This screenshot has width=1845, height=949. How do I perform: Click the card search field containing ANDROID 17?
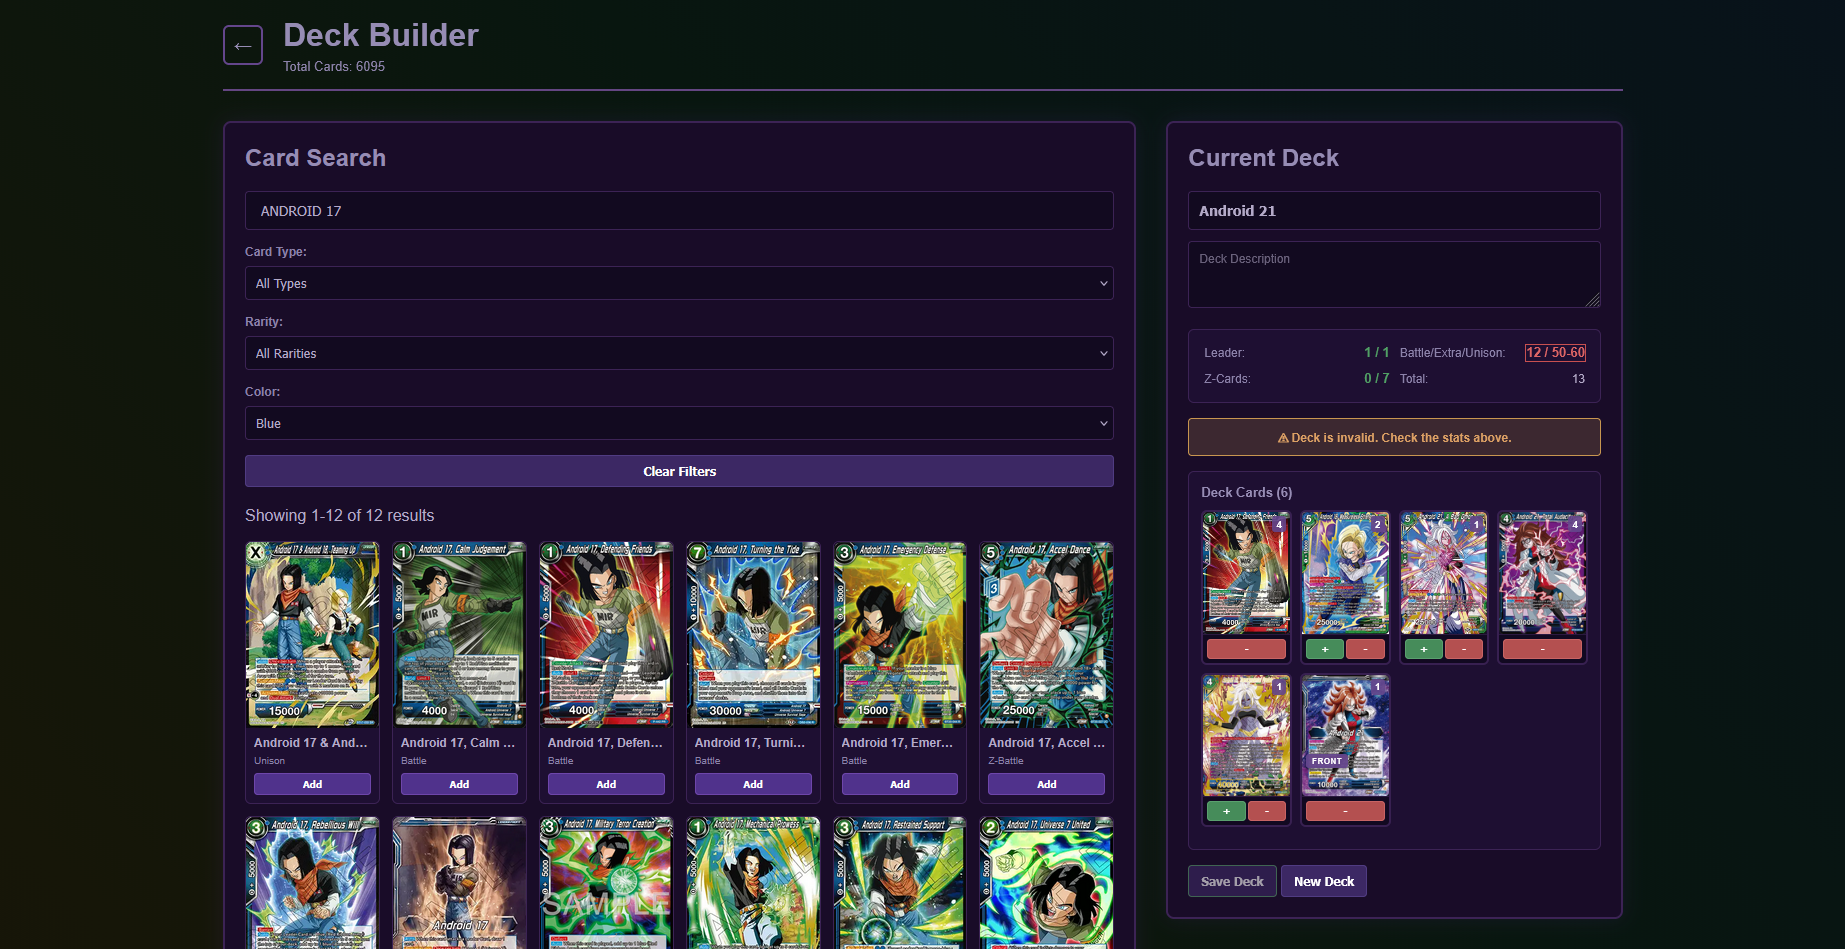pos(679,211)
